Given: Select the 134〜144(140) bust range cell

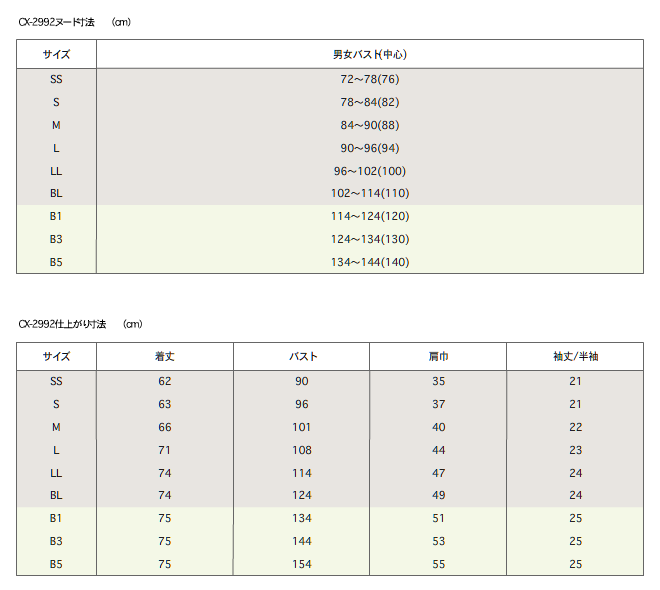Looking at the screenshot, I should 369,262.
